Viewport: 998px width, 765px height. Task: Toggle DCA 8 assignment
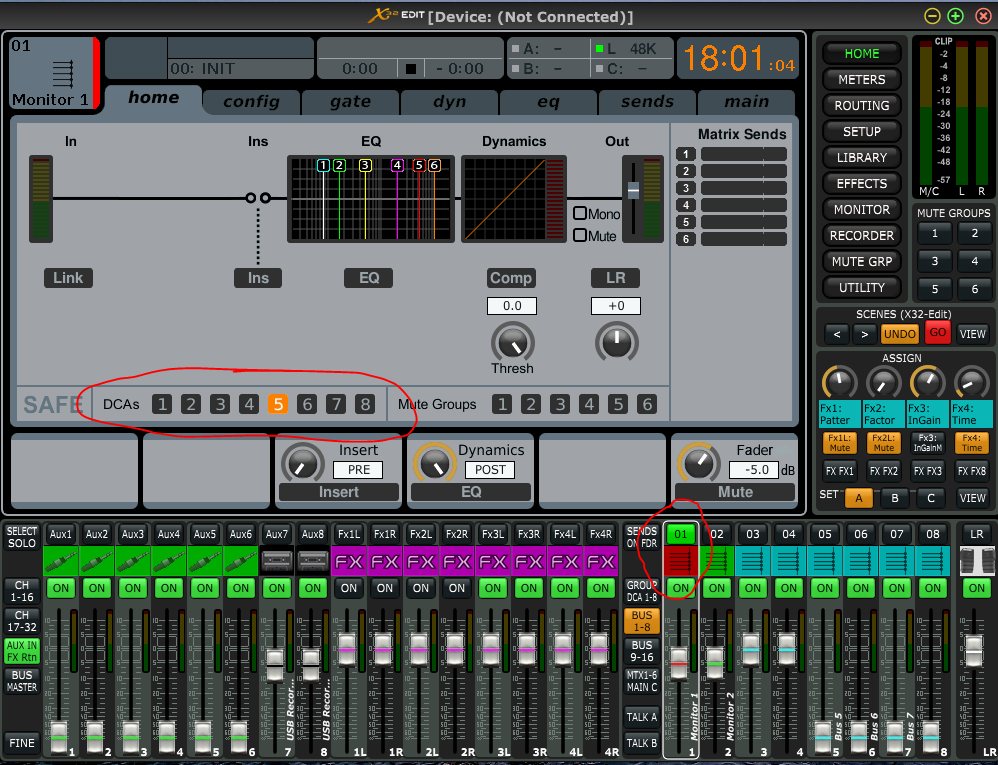pyautogui.click(x=365, y=404)
